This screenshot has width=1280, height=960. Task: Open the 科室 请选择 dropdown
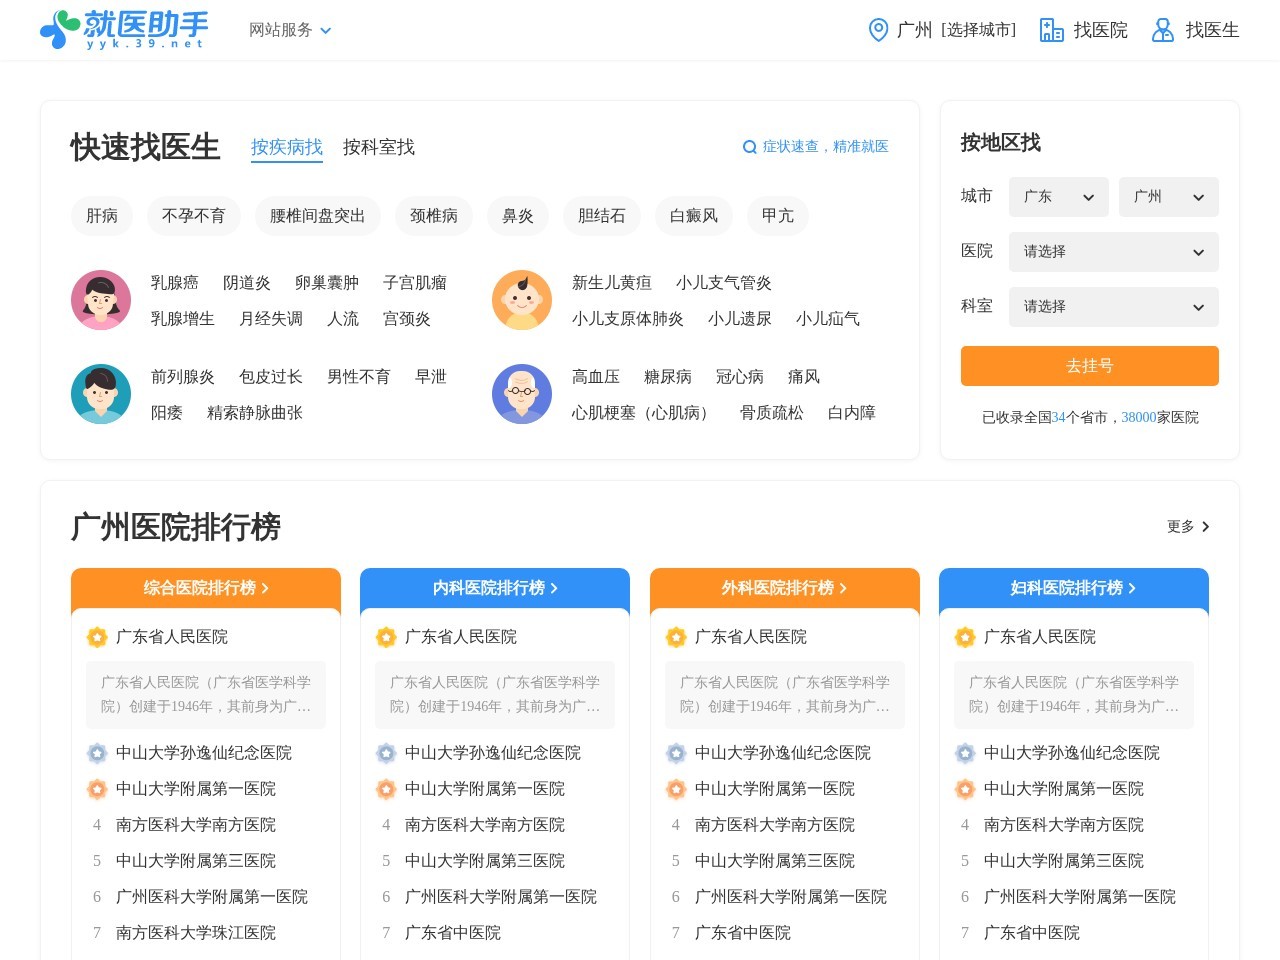1113,306
